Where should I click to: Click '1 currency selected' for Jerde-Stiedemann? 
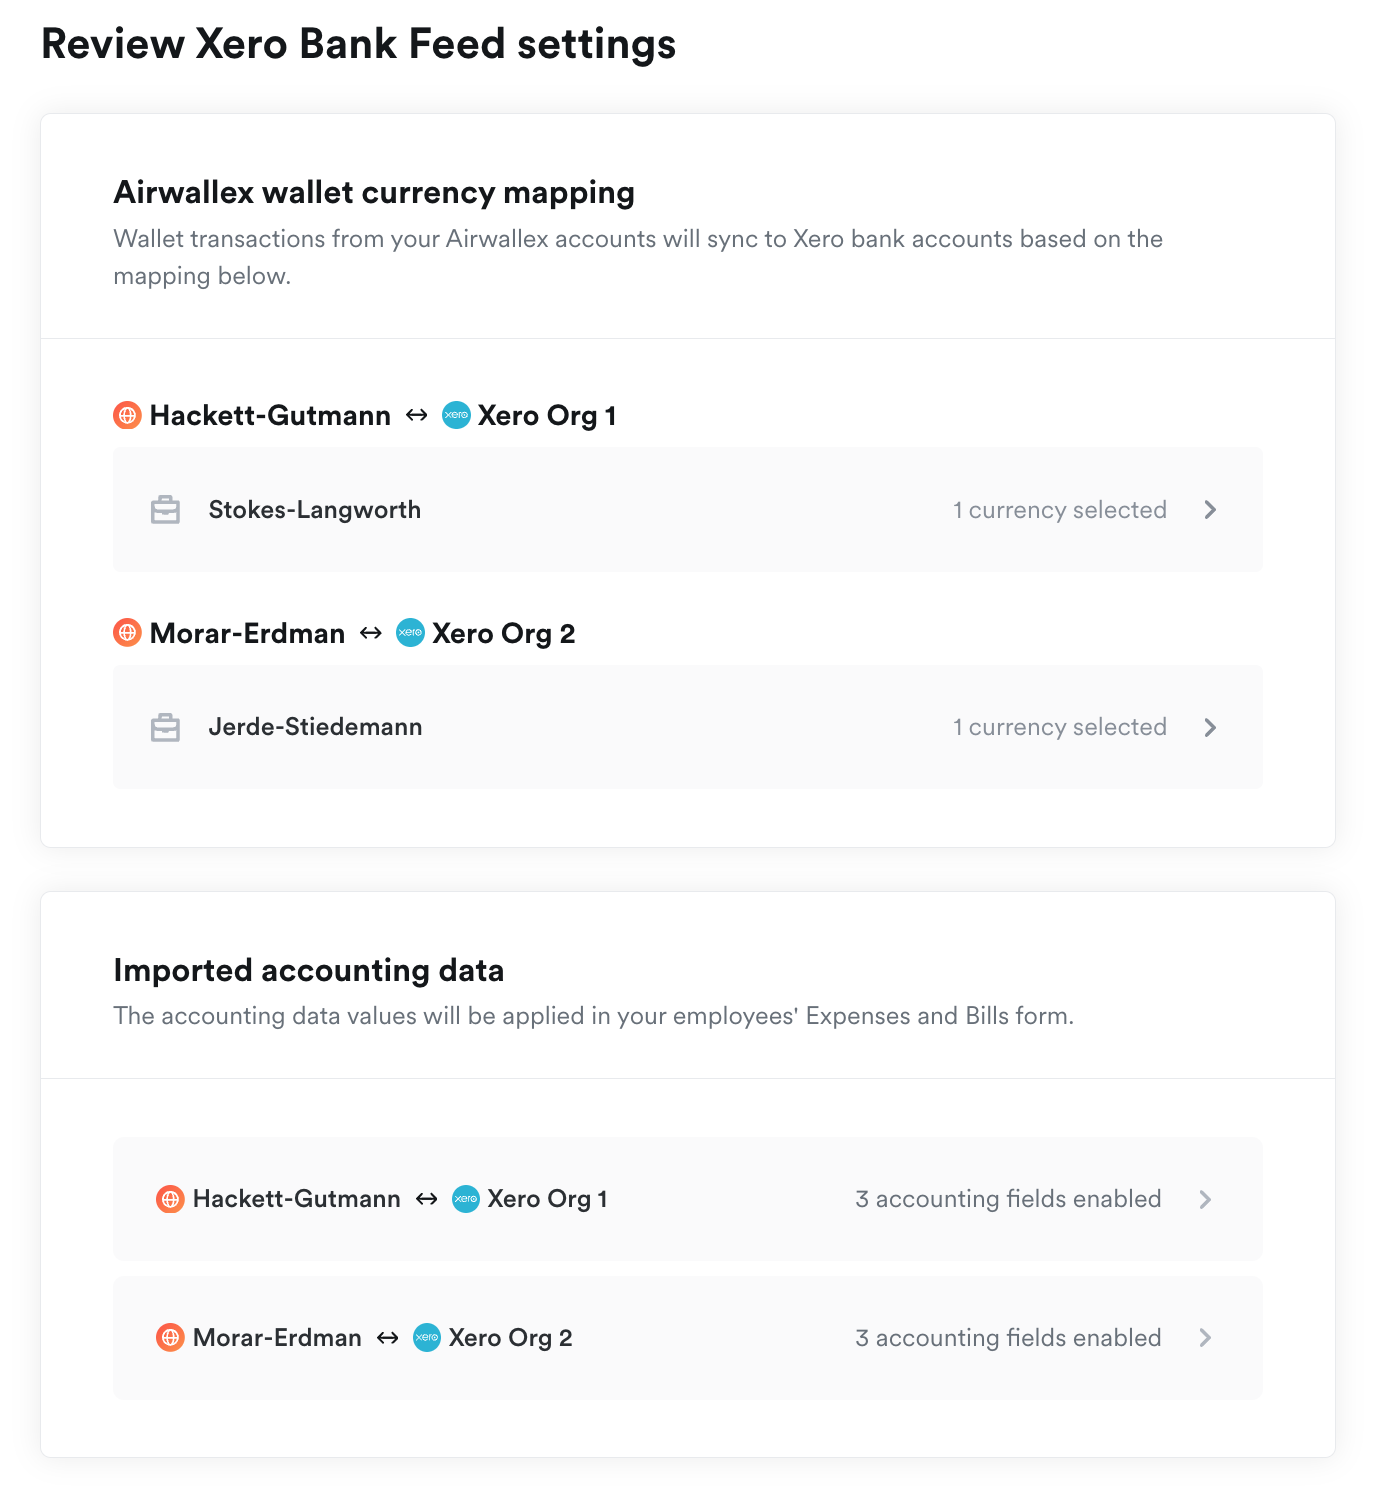point(1060,727)
